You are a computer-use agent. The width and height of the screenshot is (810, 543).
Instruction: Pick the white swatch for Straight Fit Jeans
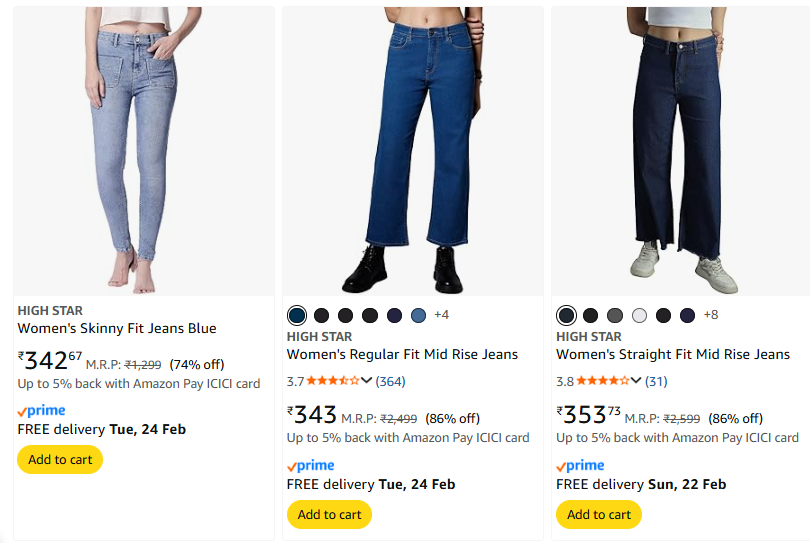coord(639,316)
